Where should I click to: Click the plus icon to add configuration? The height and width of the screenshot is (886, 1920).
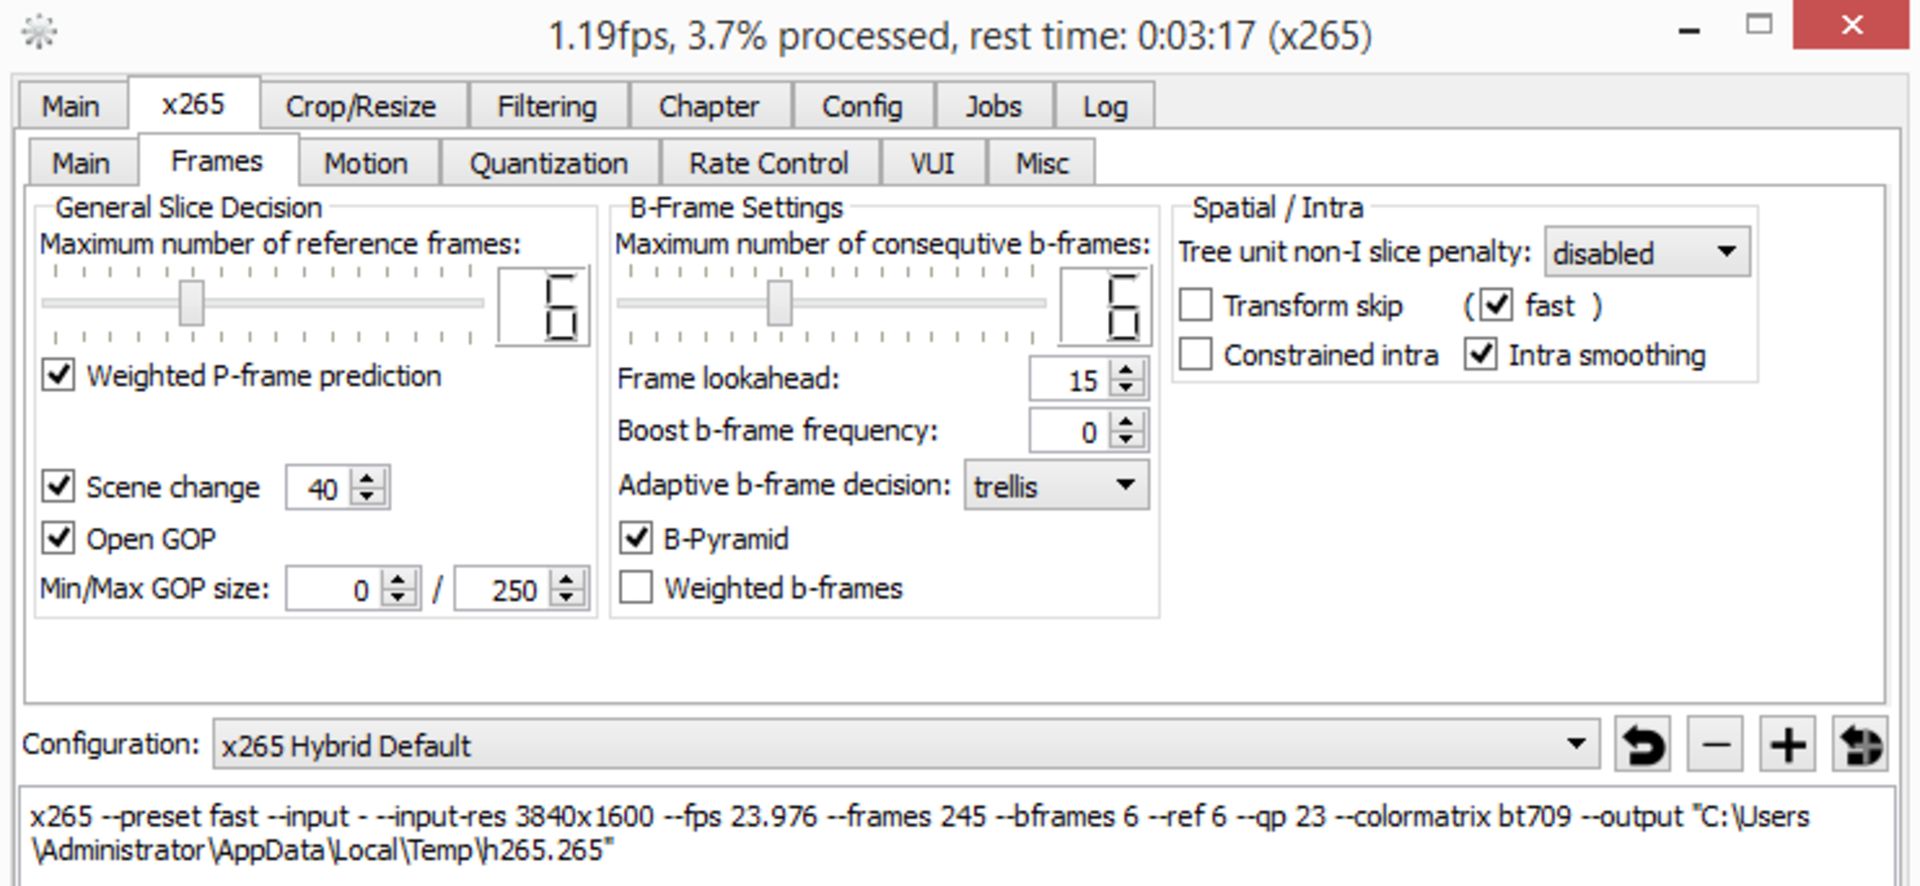click(1787, 745)
